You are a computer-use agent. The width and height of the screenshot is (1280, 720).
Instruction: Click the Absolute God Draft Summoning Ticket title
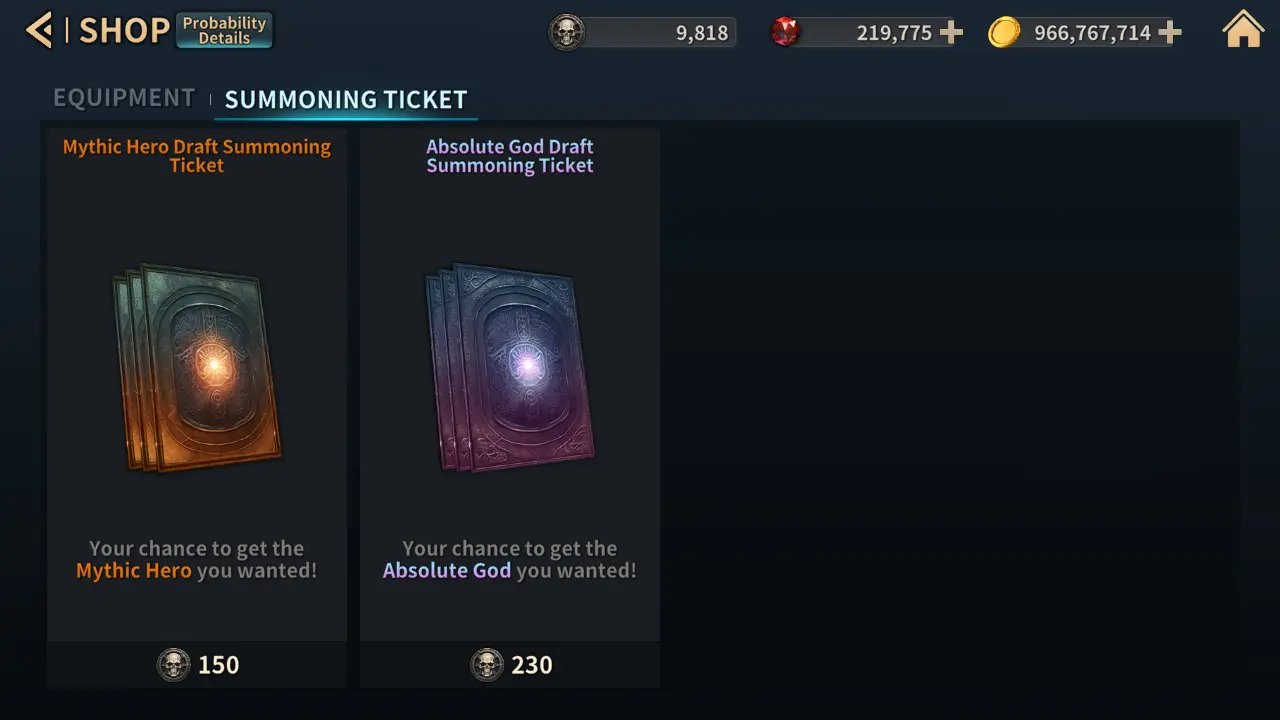pyautogui.click(x=510, y=156)
